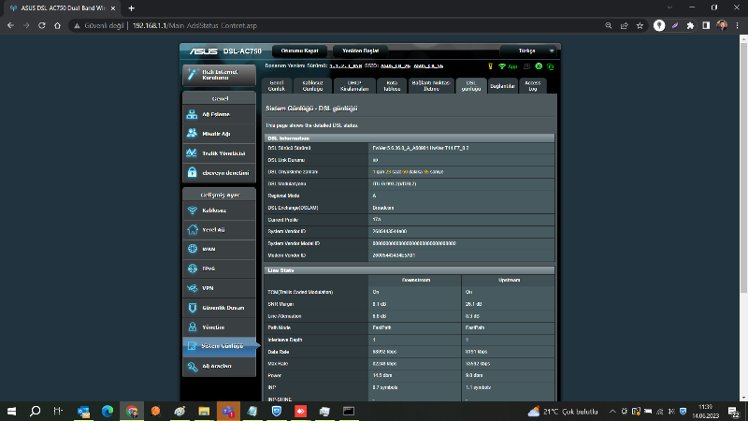Switch to Genel Günlük tab

(x=277, y=86)
